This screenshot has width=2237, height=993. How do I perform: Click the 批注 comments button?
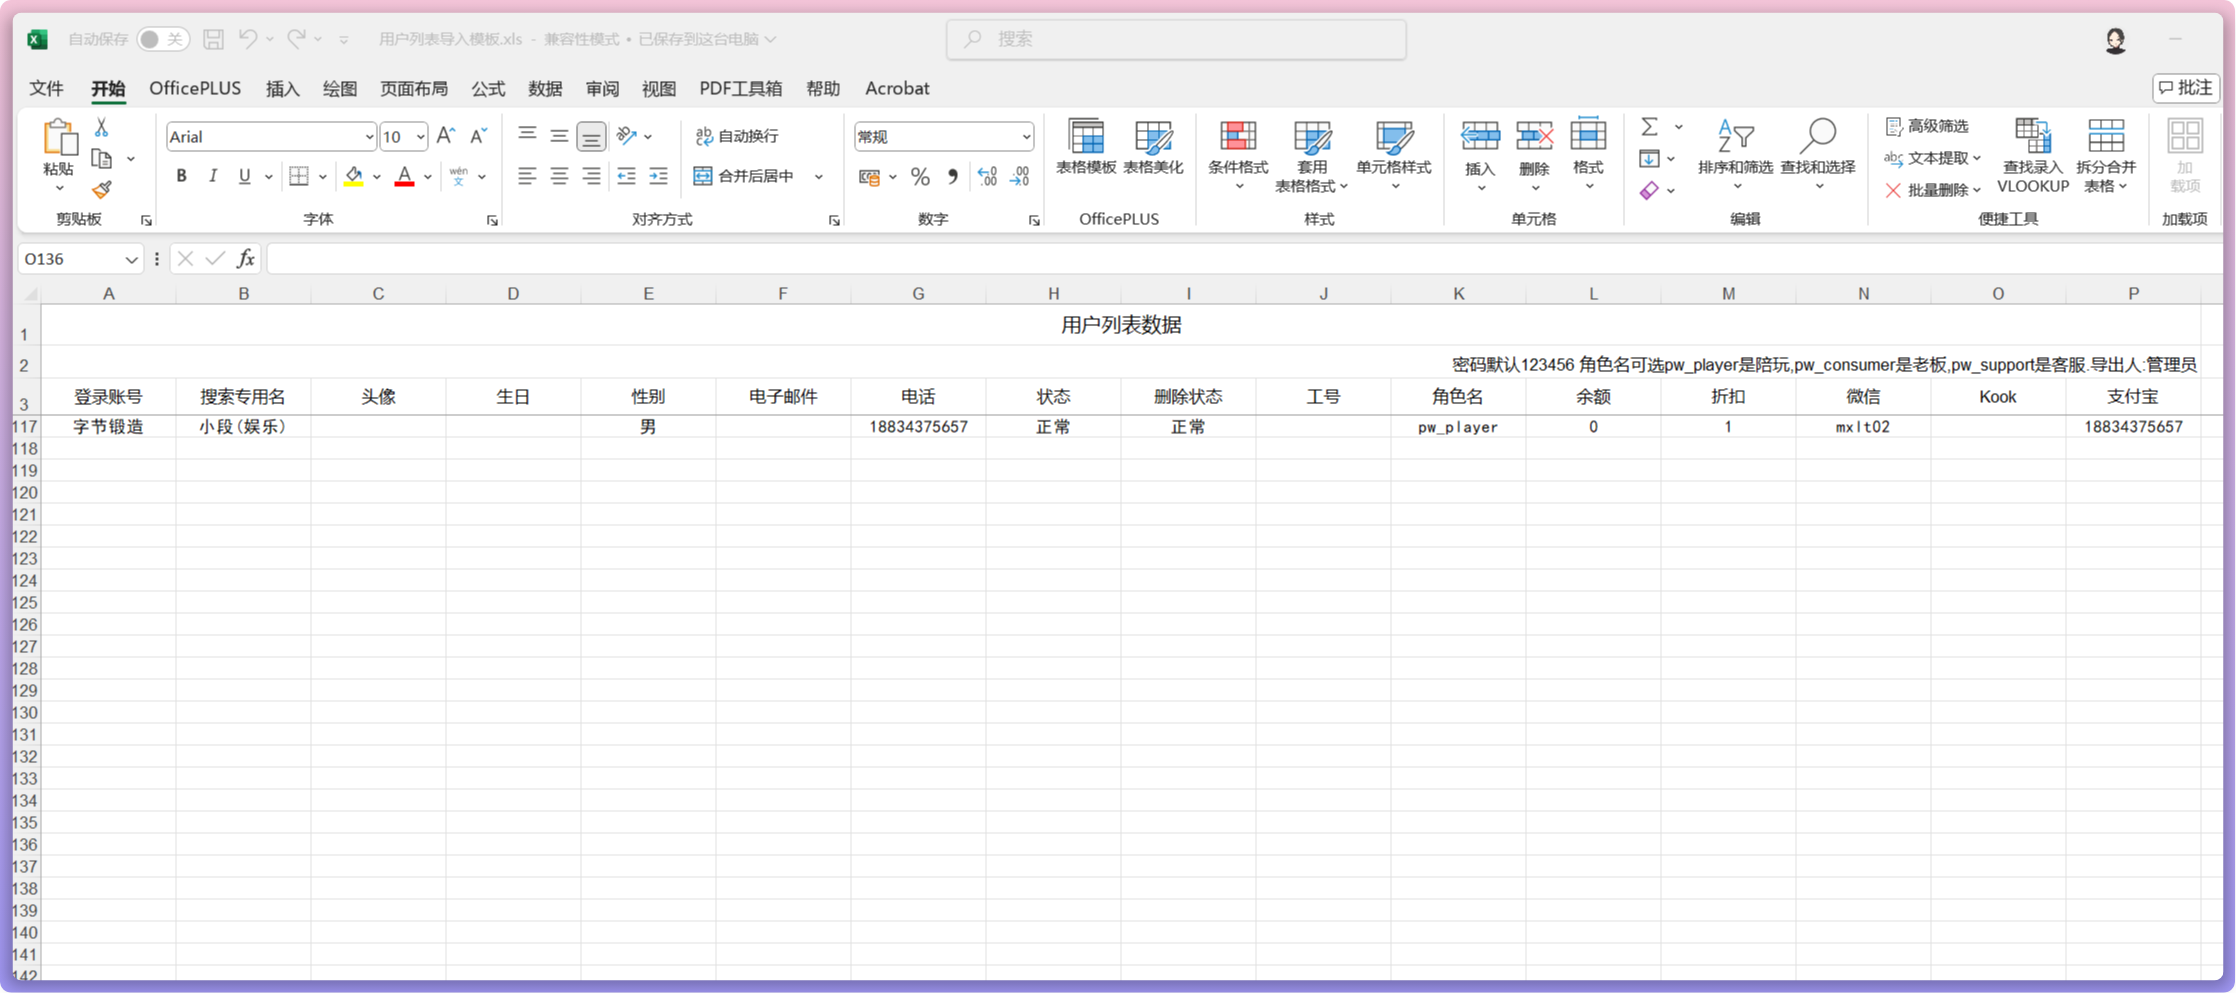pyautogui.click(x=2185, y=88)
